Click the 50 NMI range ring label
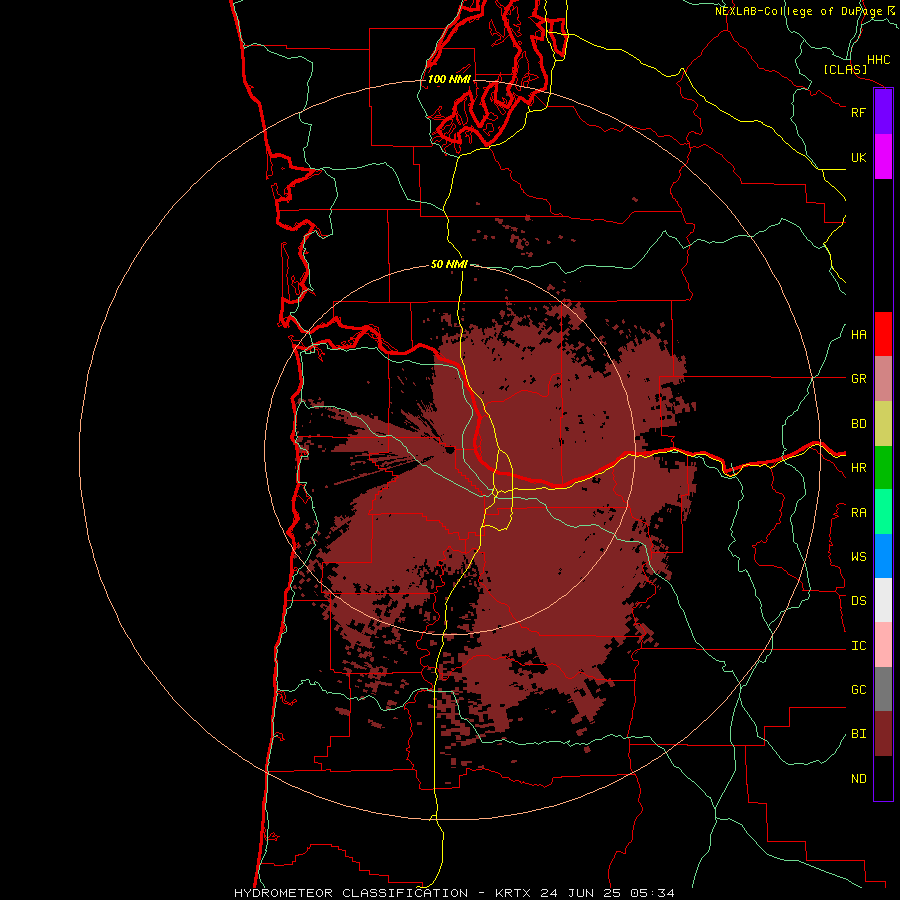The height and width of the screenshot is (900, 900). click(x=449, y=264)
